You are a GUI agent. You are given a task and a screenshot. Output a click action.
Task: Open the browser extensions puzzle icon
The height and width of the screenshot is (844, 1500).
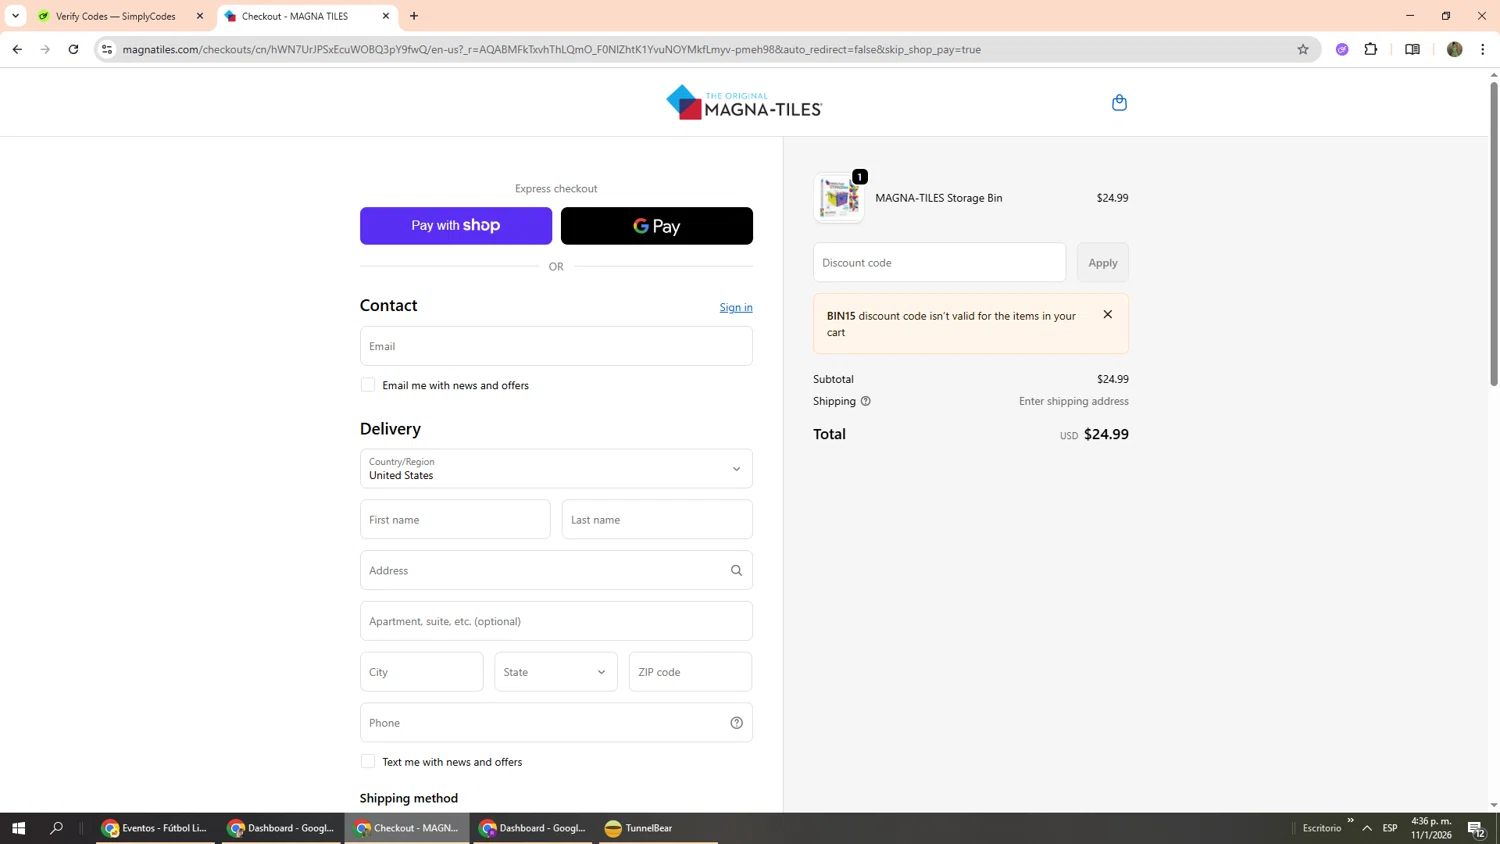(1370, 49)
